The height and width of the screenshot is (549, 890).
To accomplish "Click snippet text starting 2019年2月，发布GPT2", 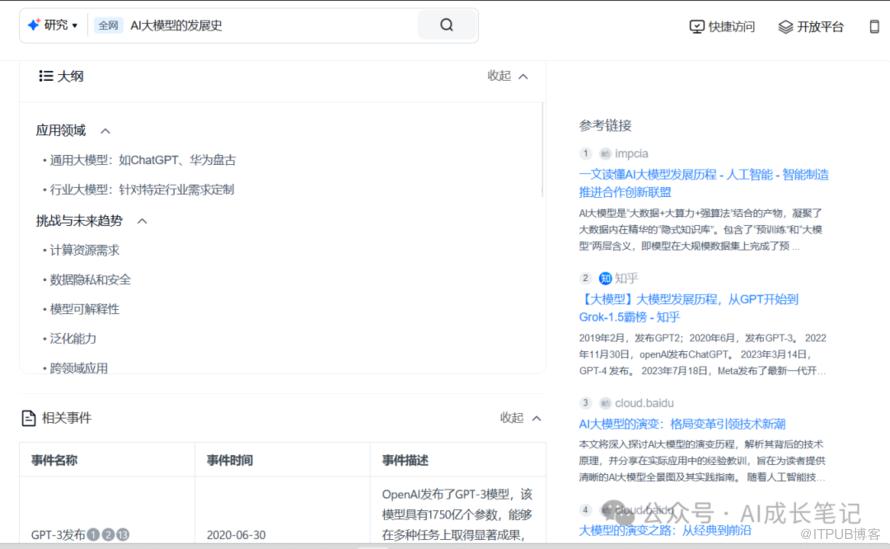I will click(703, 354).
